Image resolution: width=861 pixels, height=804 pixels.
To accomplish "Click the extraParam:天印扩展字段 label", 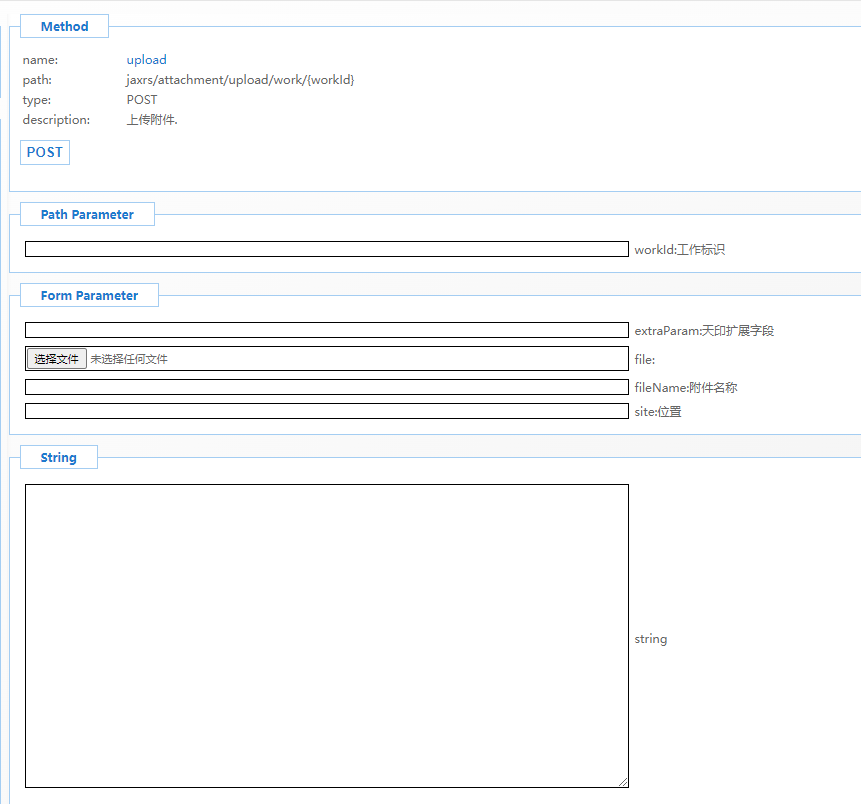I will (704, 330).
